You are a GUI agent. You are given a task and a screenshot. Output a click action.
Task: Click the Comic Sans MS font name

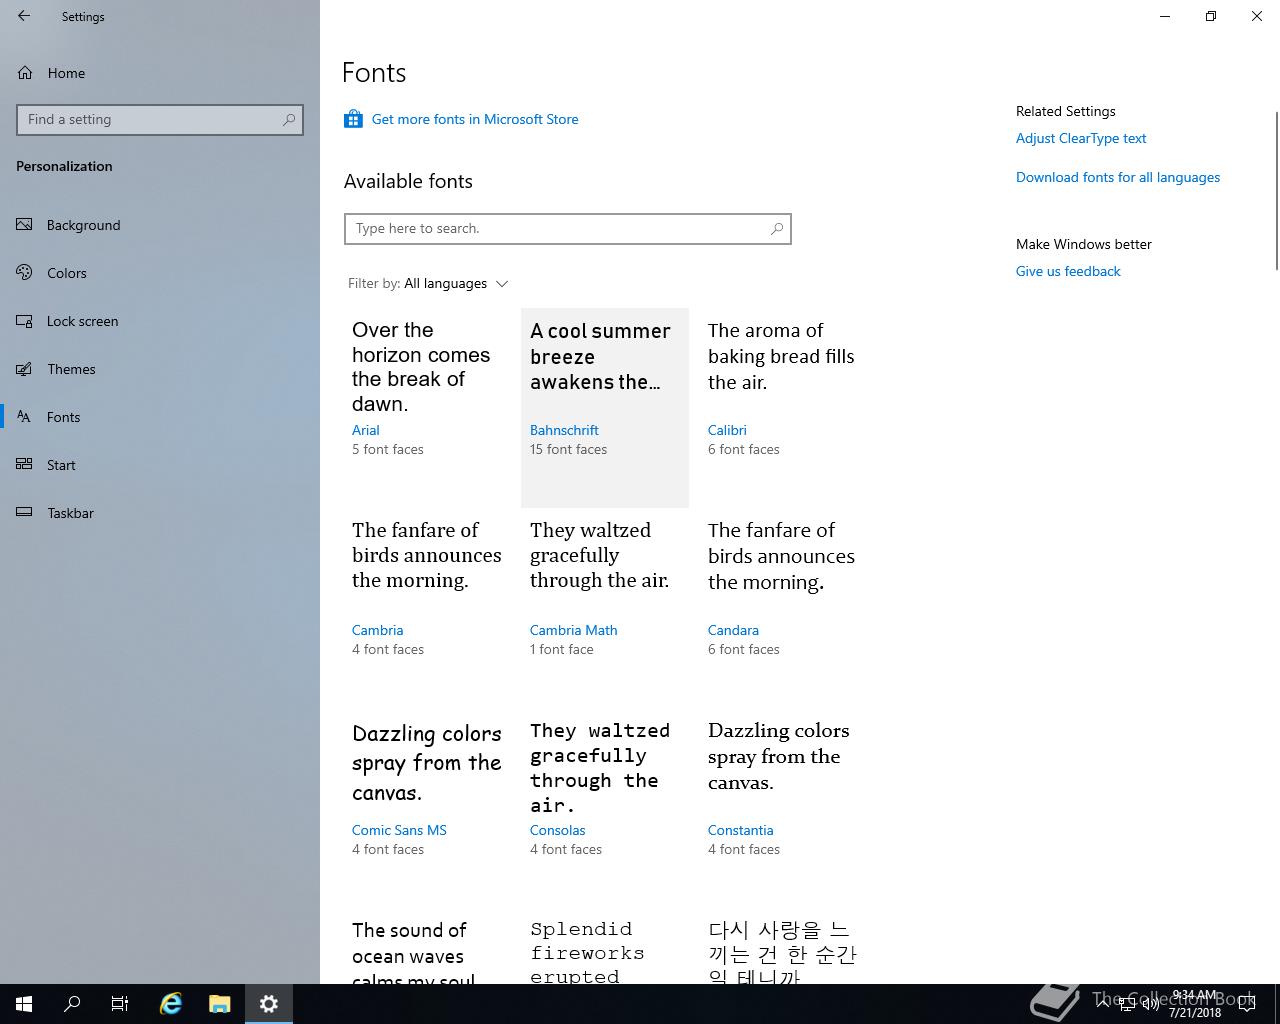pyautogui.click(x=399, y=830)
